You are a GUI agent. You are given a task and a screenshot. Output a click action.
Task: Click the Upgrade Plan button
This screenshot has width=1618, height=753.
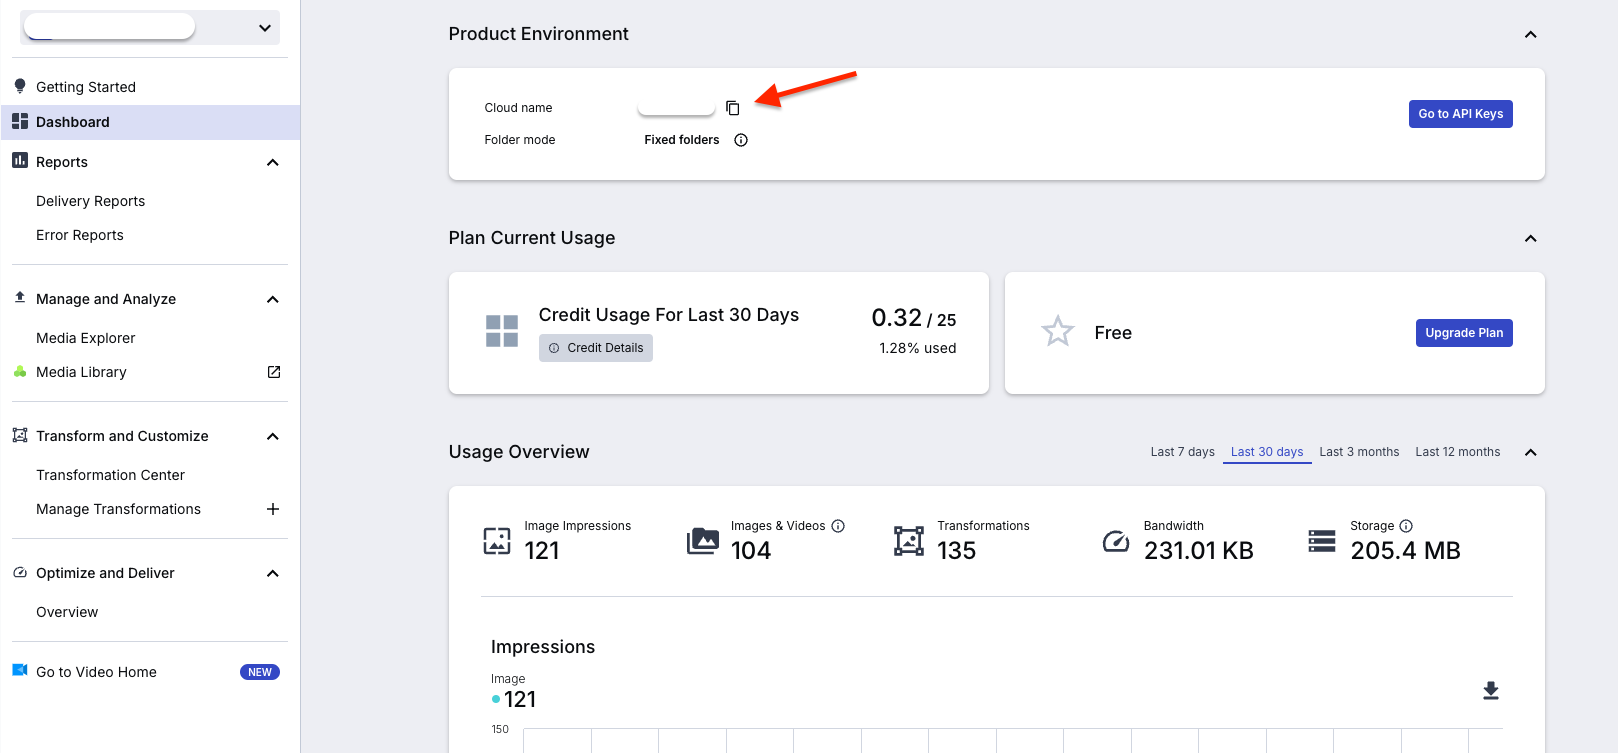[1464, 333]
